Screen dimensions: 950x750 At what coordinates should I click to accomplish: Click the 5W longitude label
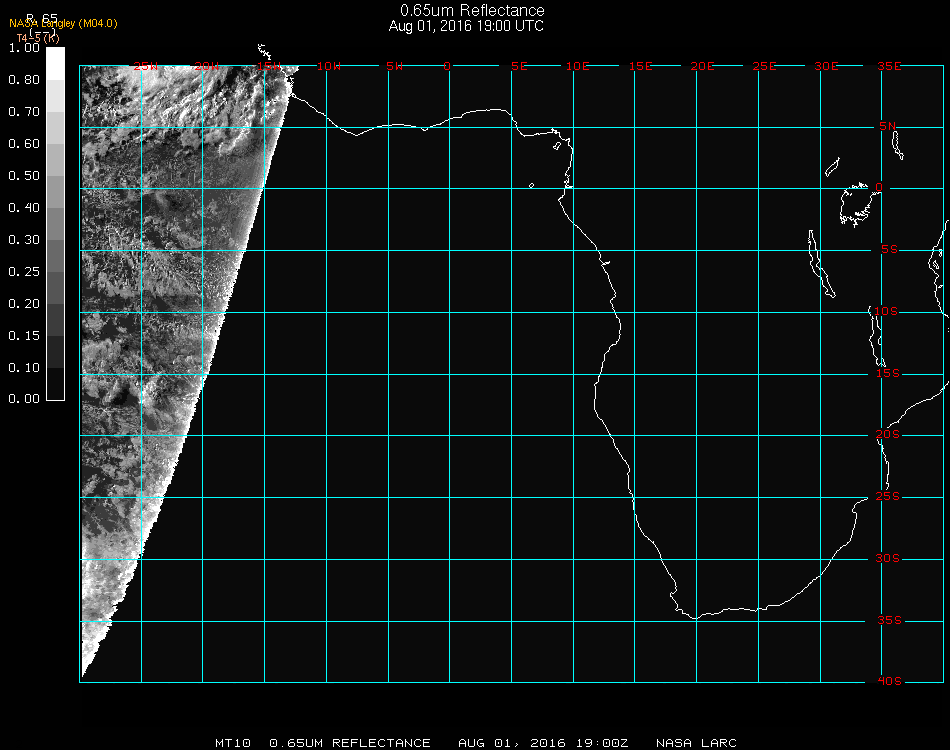[394, 67]
